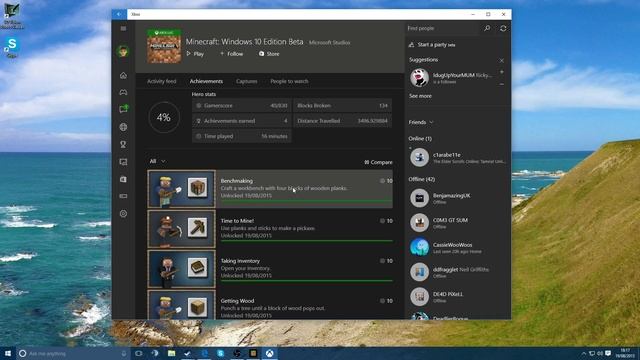Viewport: 640px width, 360px height.
Task: Open suggested user IdugUpYourMUM
Action: click(x=451, y=78)
